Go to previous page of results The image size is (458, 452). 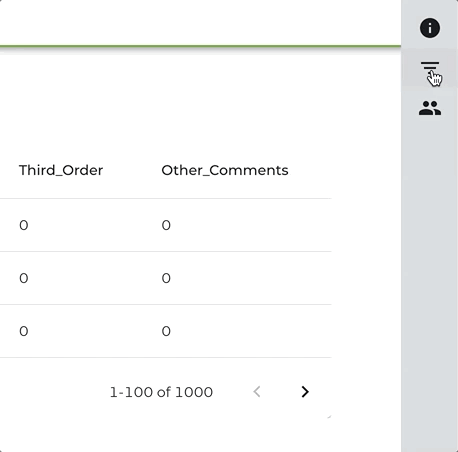pyautogui.click(x=257, y=392)
